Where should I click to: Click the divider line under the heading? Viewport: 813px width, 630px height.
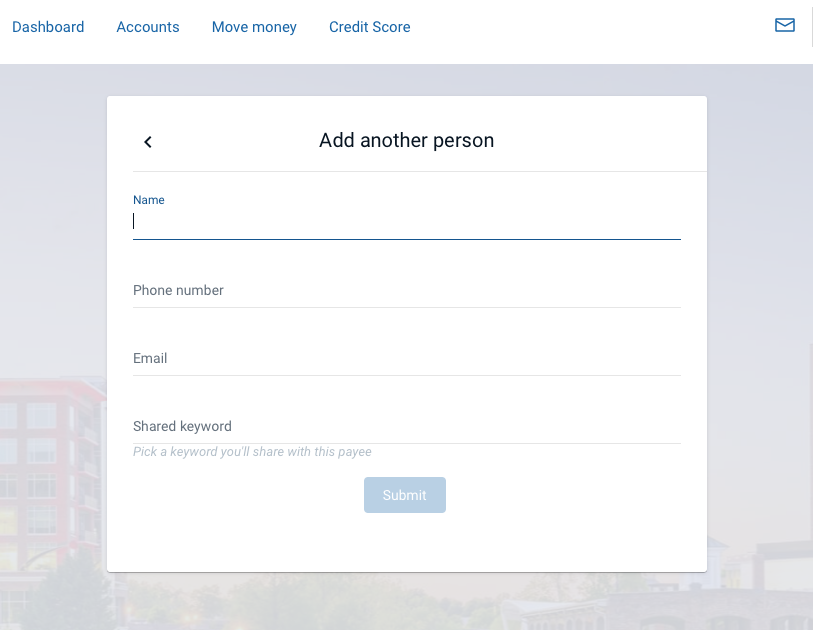click(419, 171)
